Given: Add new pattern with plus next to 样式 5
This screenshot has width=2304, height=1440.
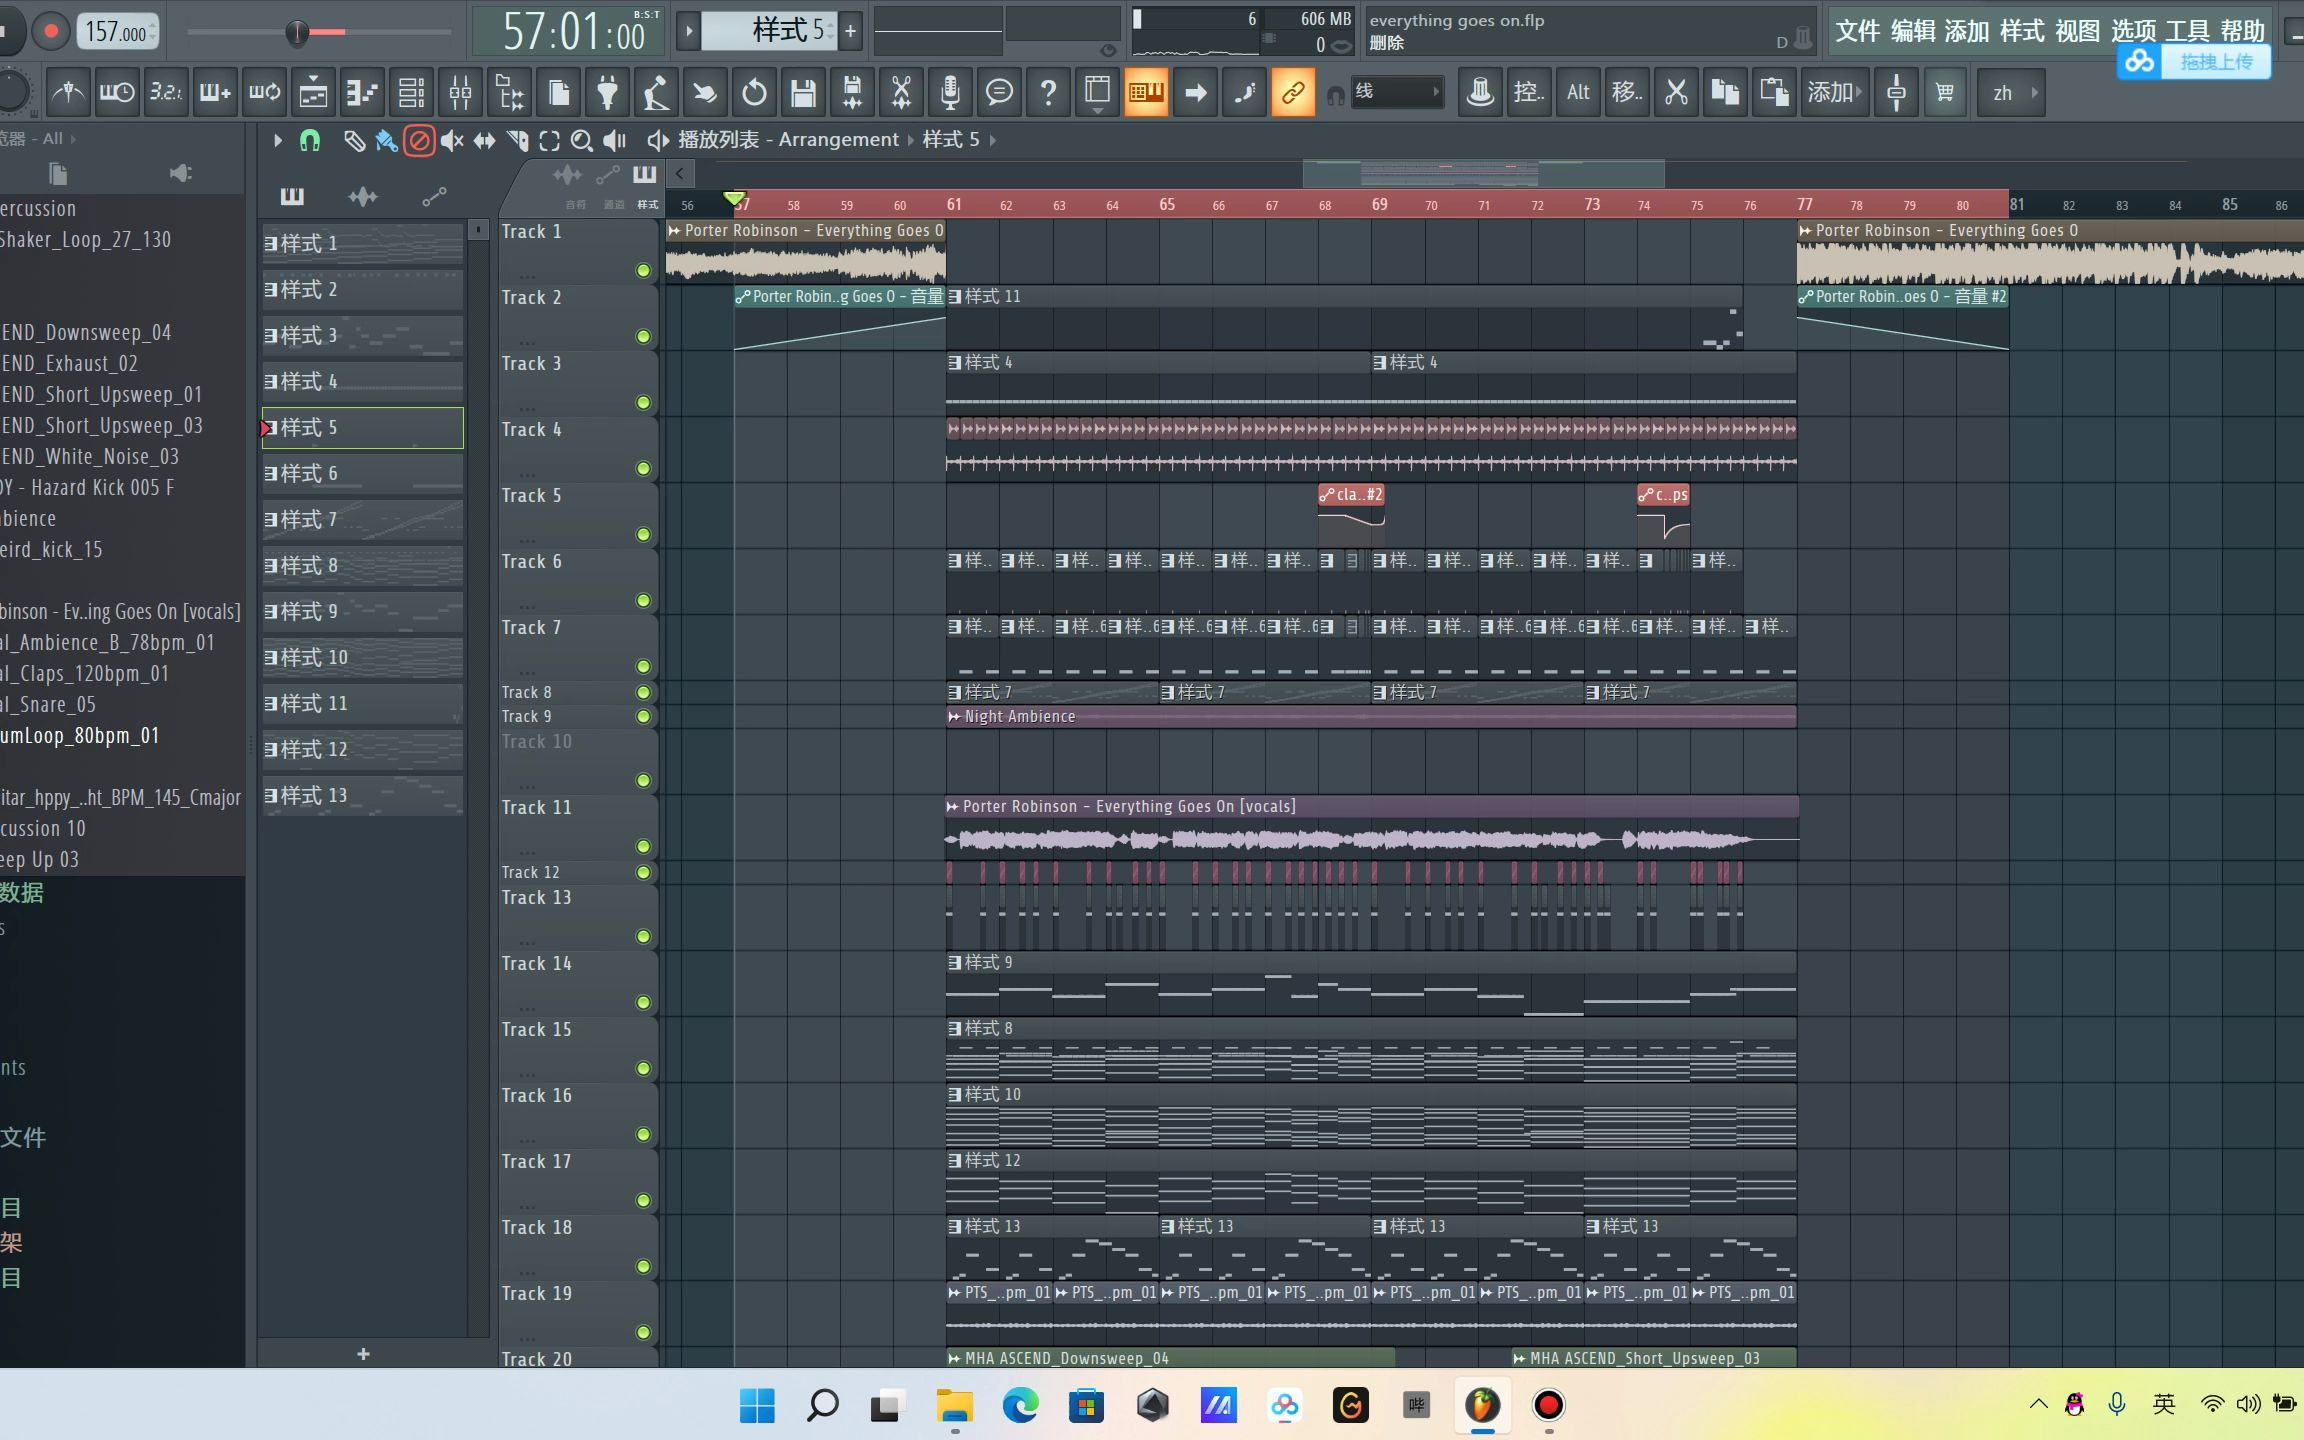Looking at the screenshot, I should [850, 31].
